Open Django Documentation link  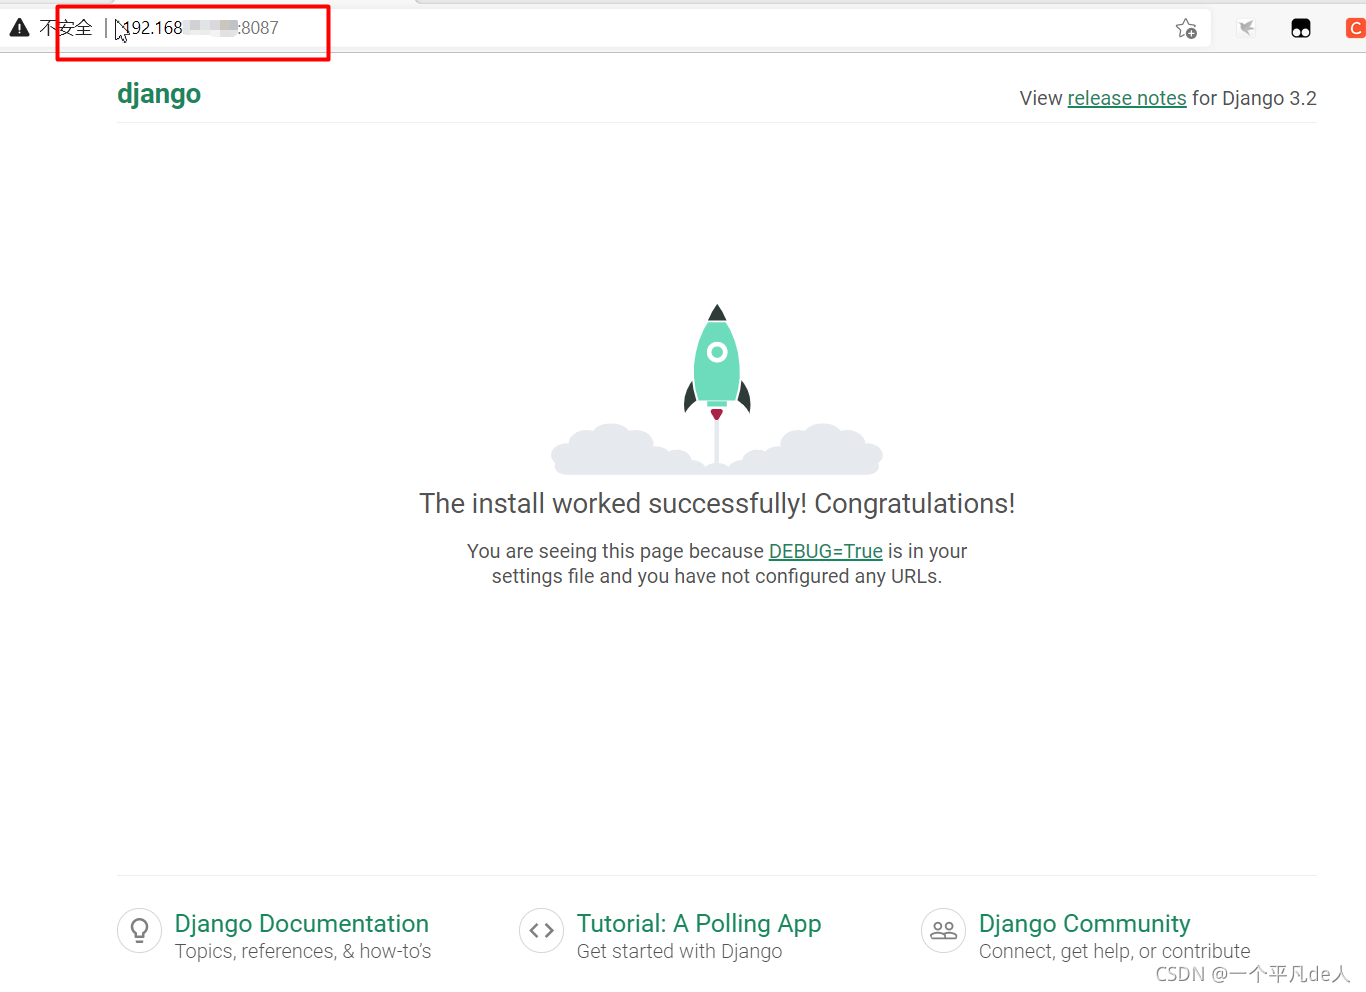pyautogui.click(x=302, y=923)
